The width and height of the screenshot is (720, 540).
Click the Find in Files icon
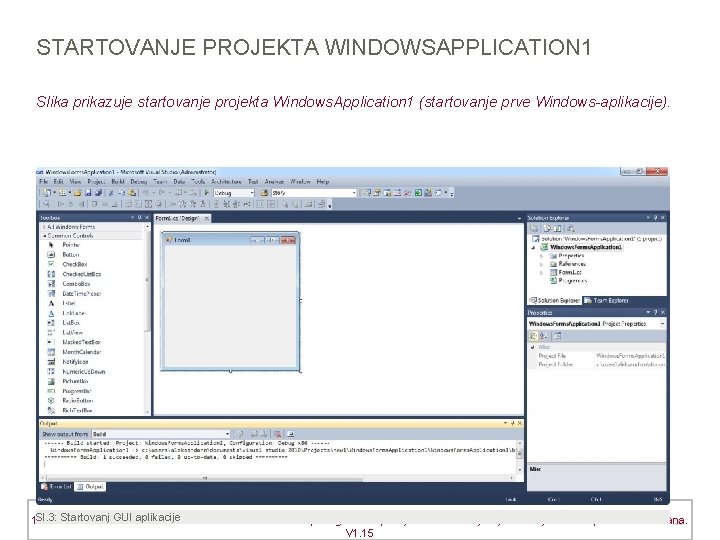coord(264,193)
